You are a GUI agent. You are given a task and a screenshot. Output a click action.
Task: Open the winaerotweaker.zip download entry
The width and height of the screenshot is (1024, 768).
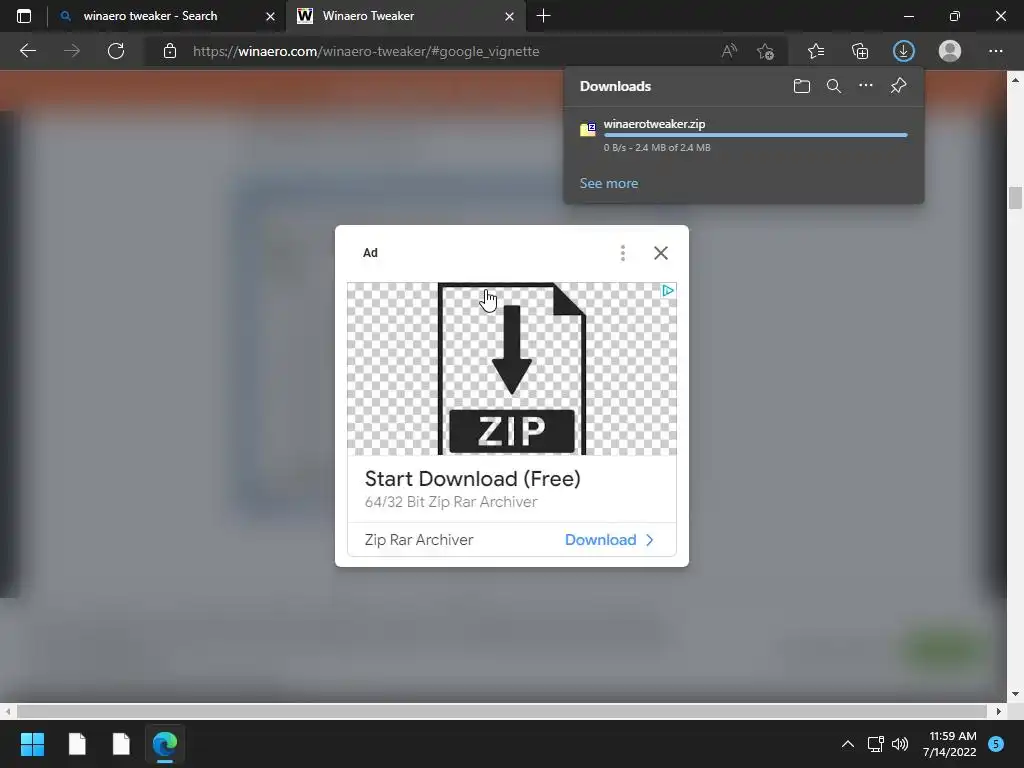click(x=743, y=135)
